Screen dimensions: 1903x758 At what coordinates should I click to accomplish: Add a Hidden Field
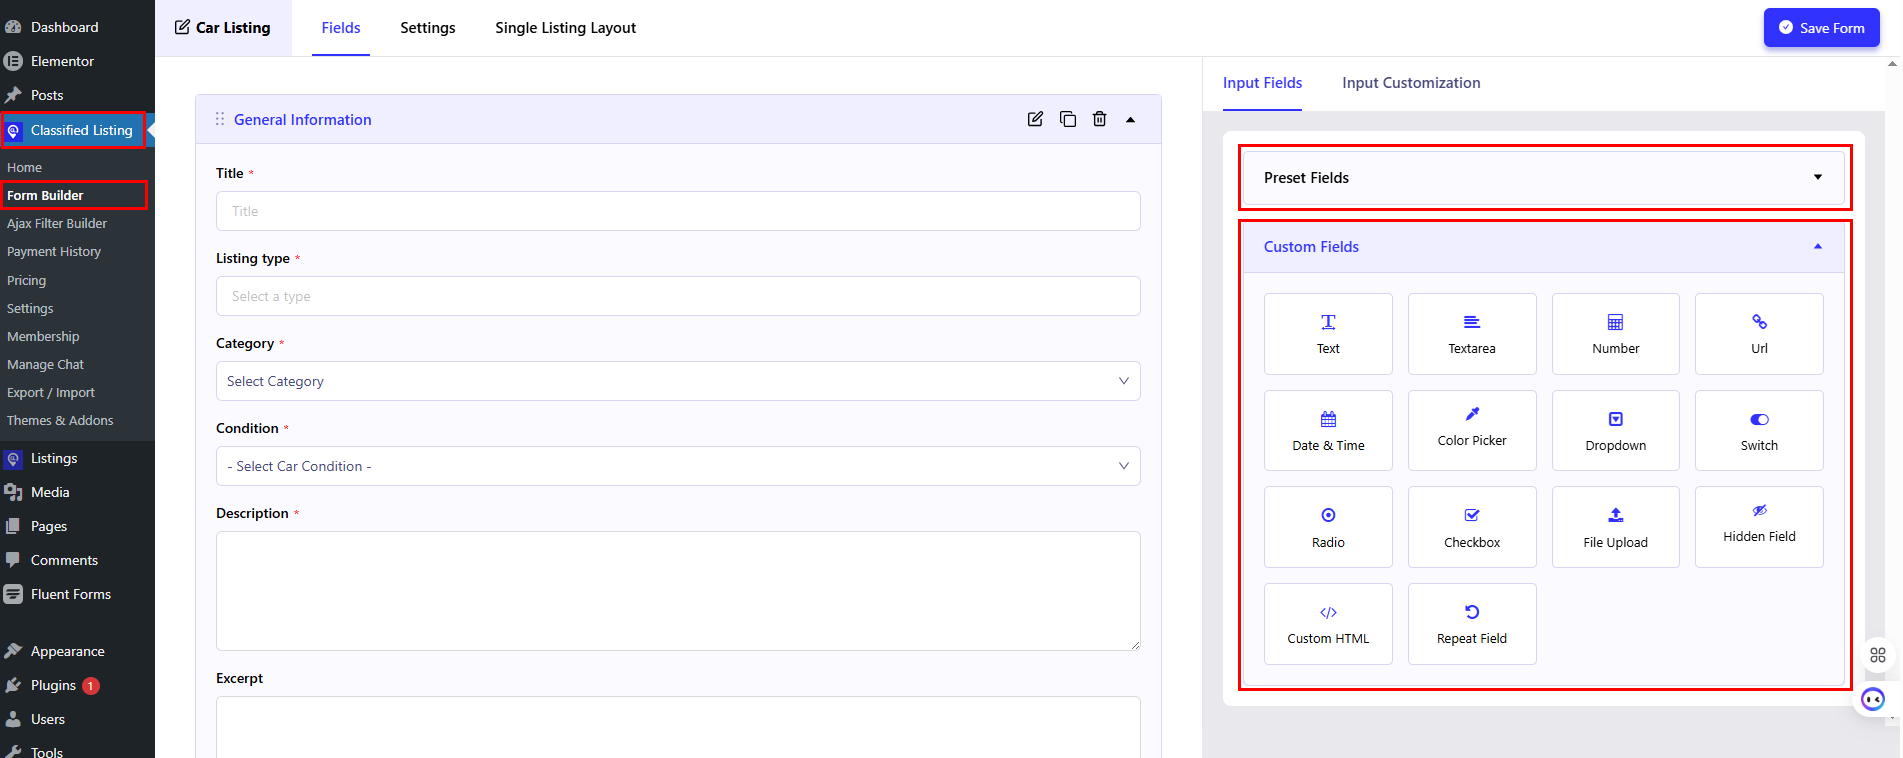click(1759, 527)
